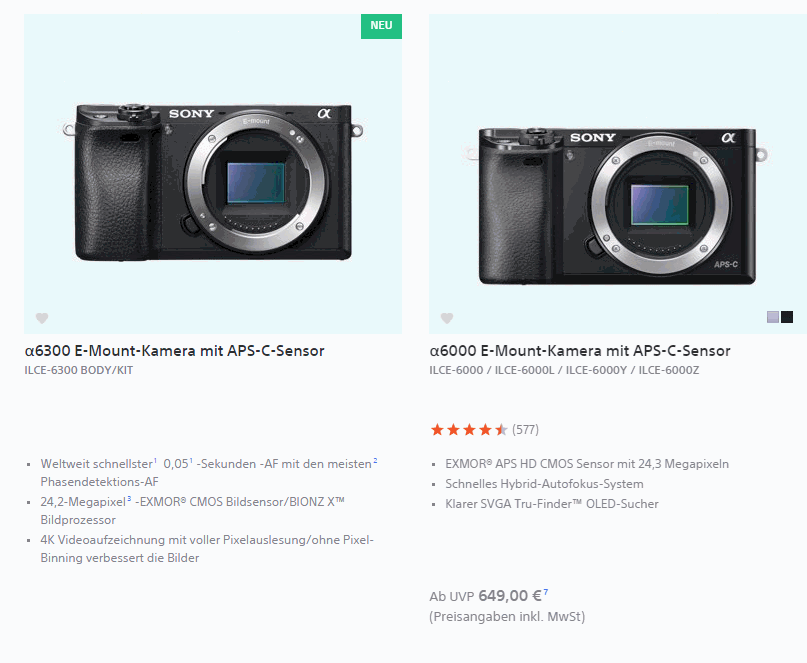This screenshot has height=663, width=807.
Task: Open the α6000 camera product image
Action: (618, 205)
